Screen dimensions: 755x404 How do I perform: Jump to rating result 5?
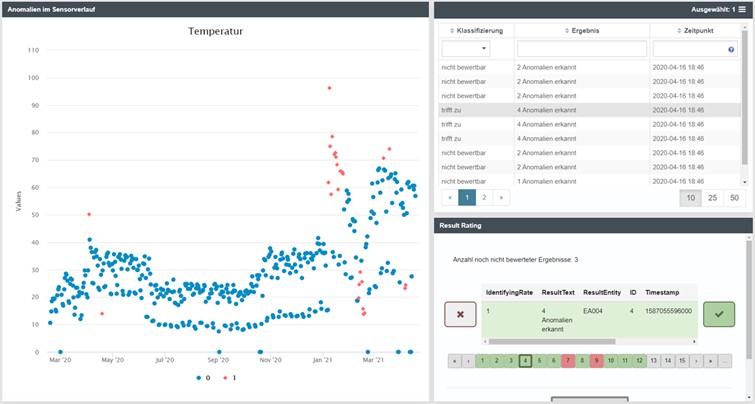539,361
